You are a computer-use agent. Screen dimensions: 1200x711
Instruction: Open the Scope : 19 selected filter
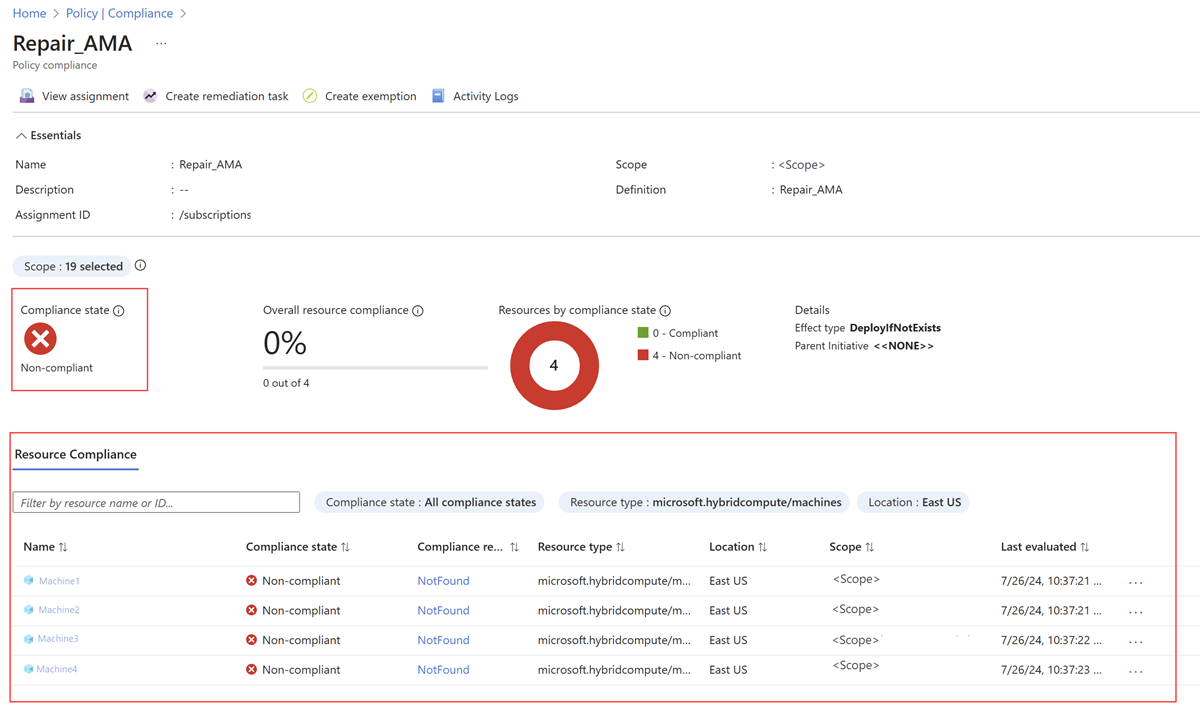pos(73,266)
